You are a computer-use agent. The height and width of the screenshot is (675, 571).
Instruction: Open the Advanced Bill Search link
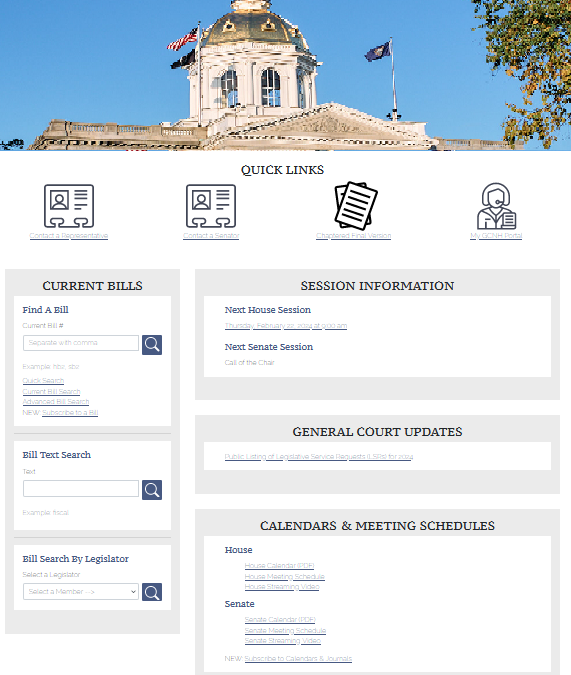tap(56, 402)
